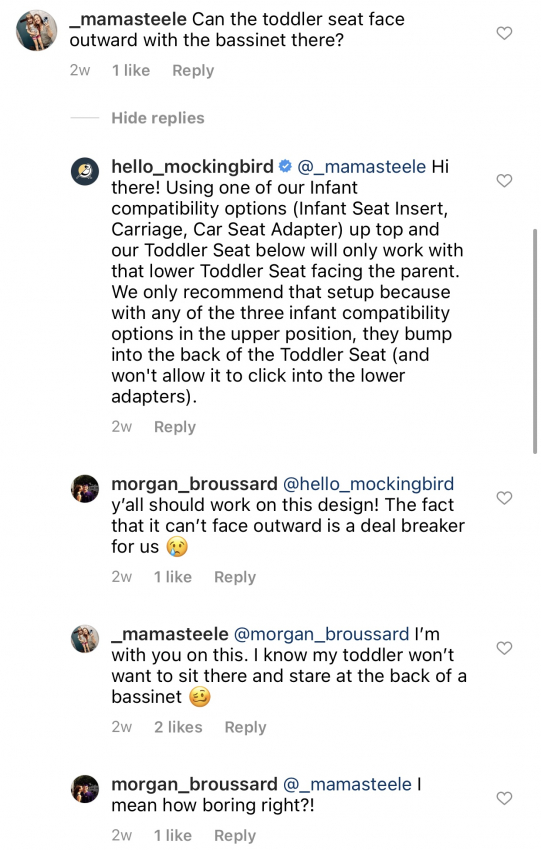Heart morgan_broussard's deal breaker comment
The image size is (541, 850).
504,498
